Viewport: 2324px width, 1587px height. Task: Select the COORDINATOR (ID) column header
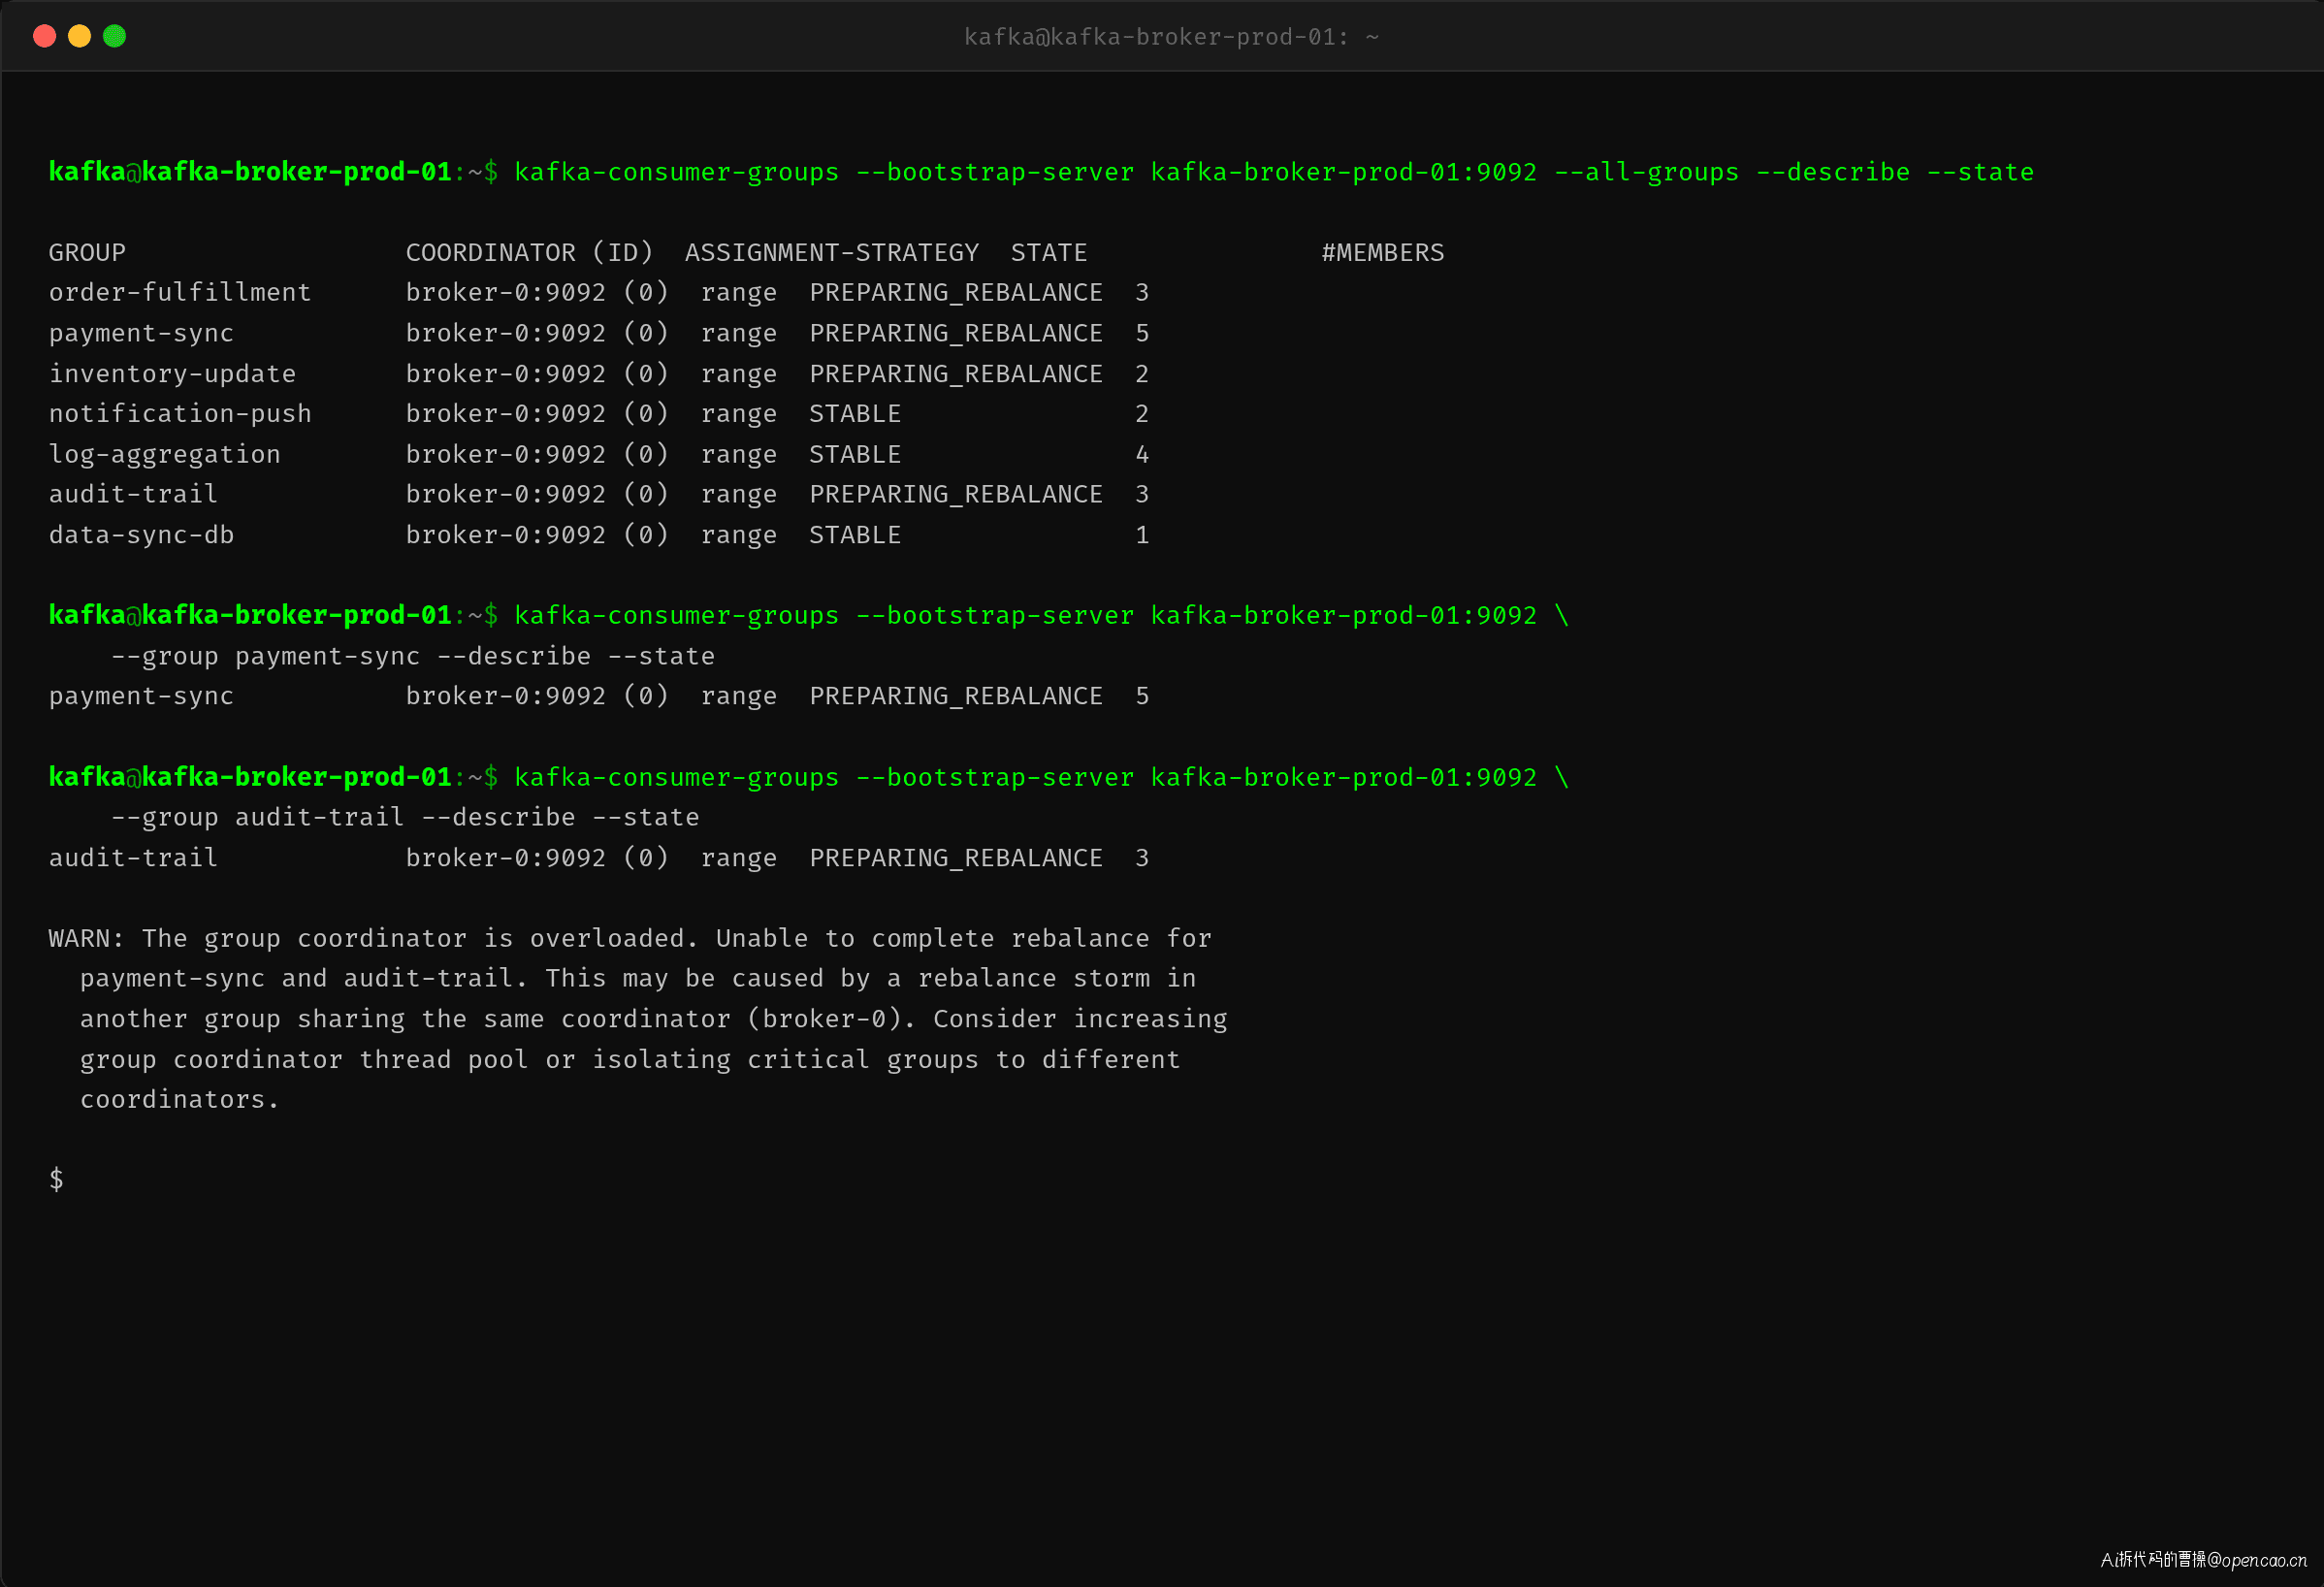(x=529, y=253)
